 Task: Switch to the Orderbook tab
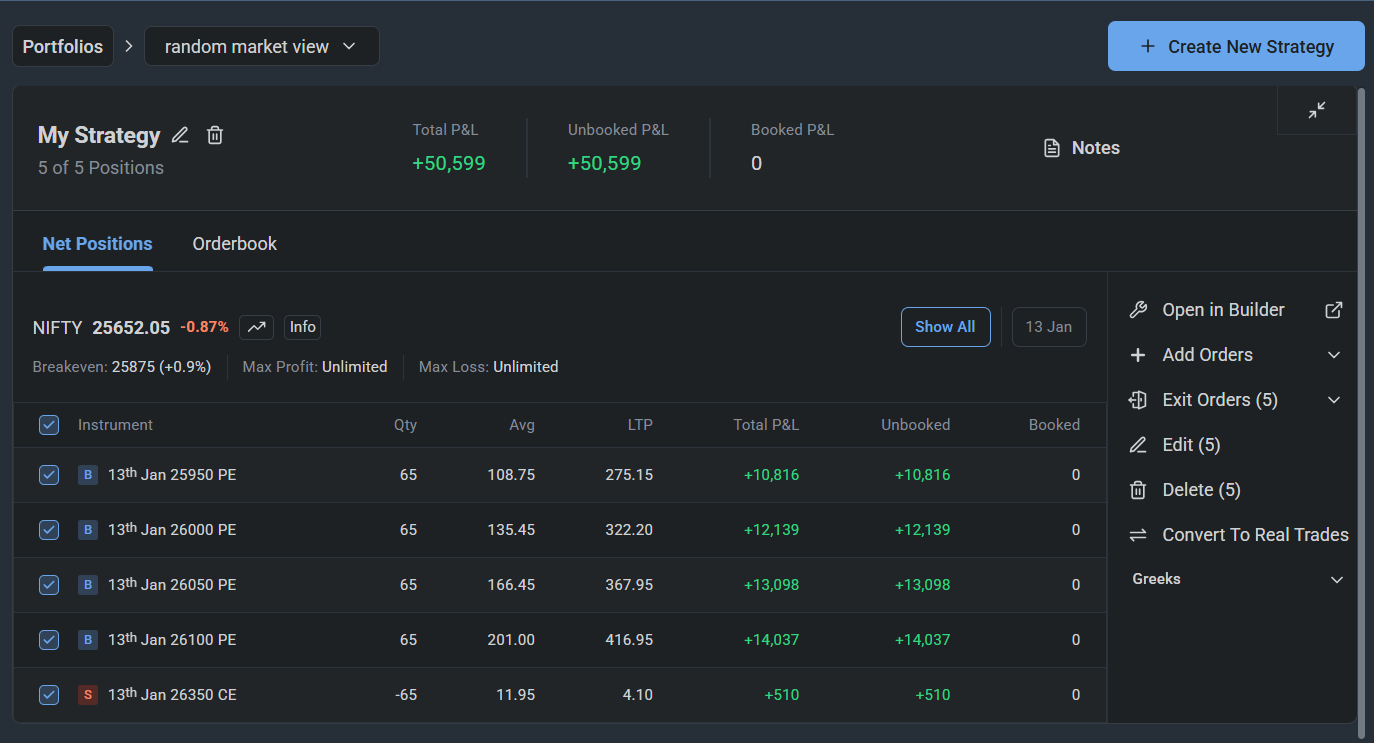tap(234, 244)
